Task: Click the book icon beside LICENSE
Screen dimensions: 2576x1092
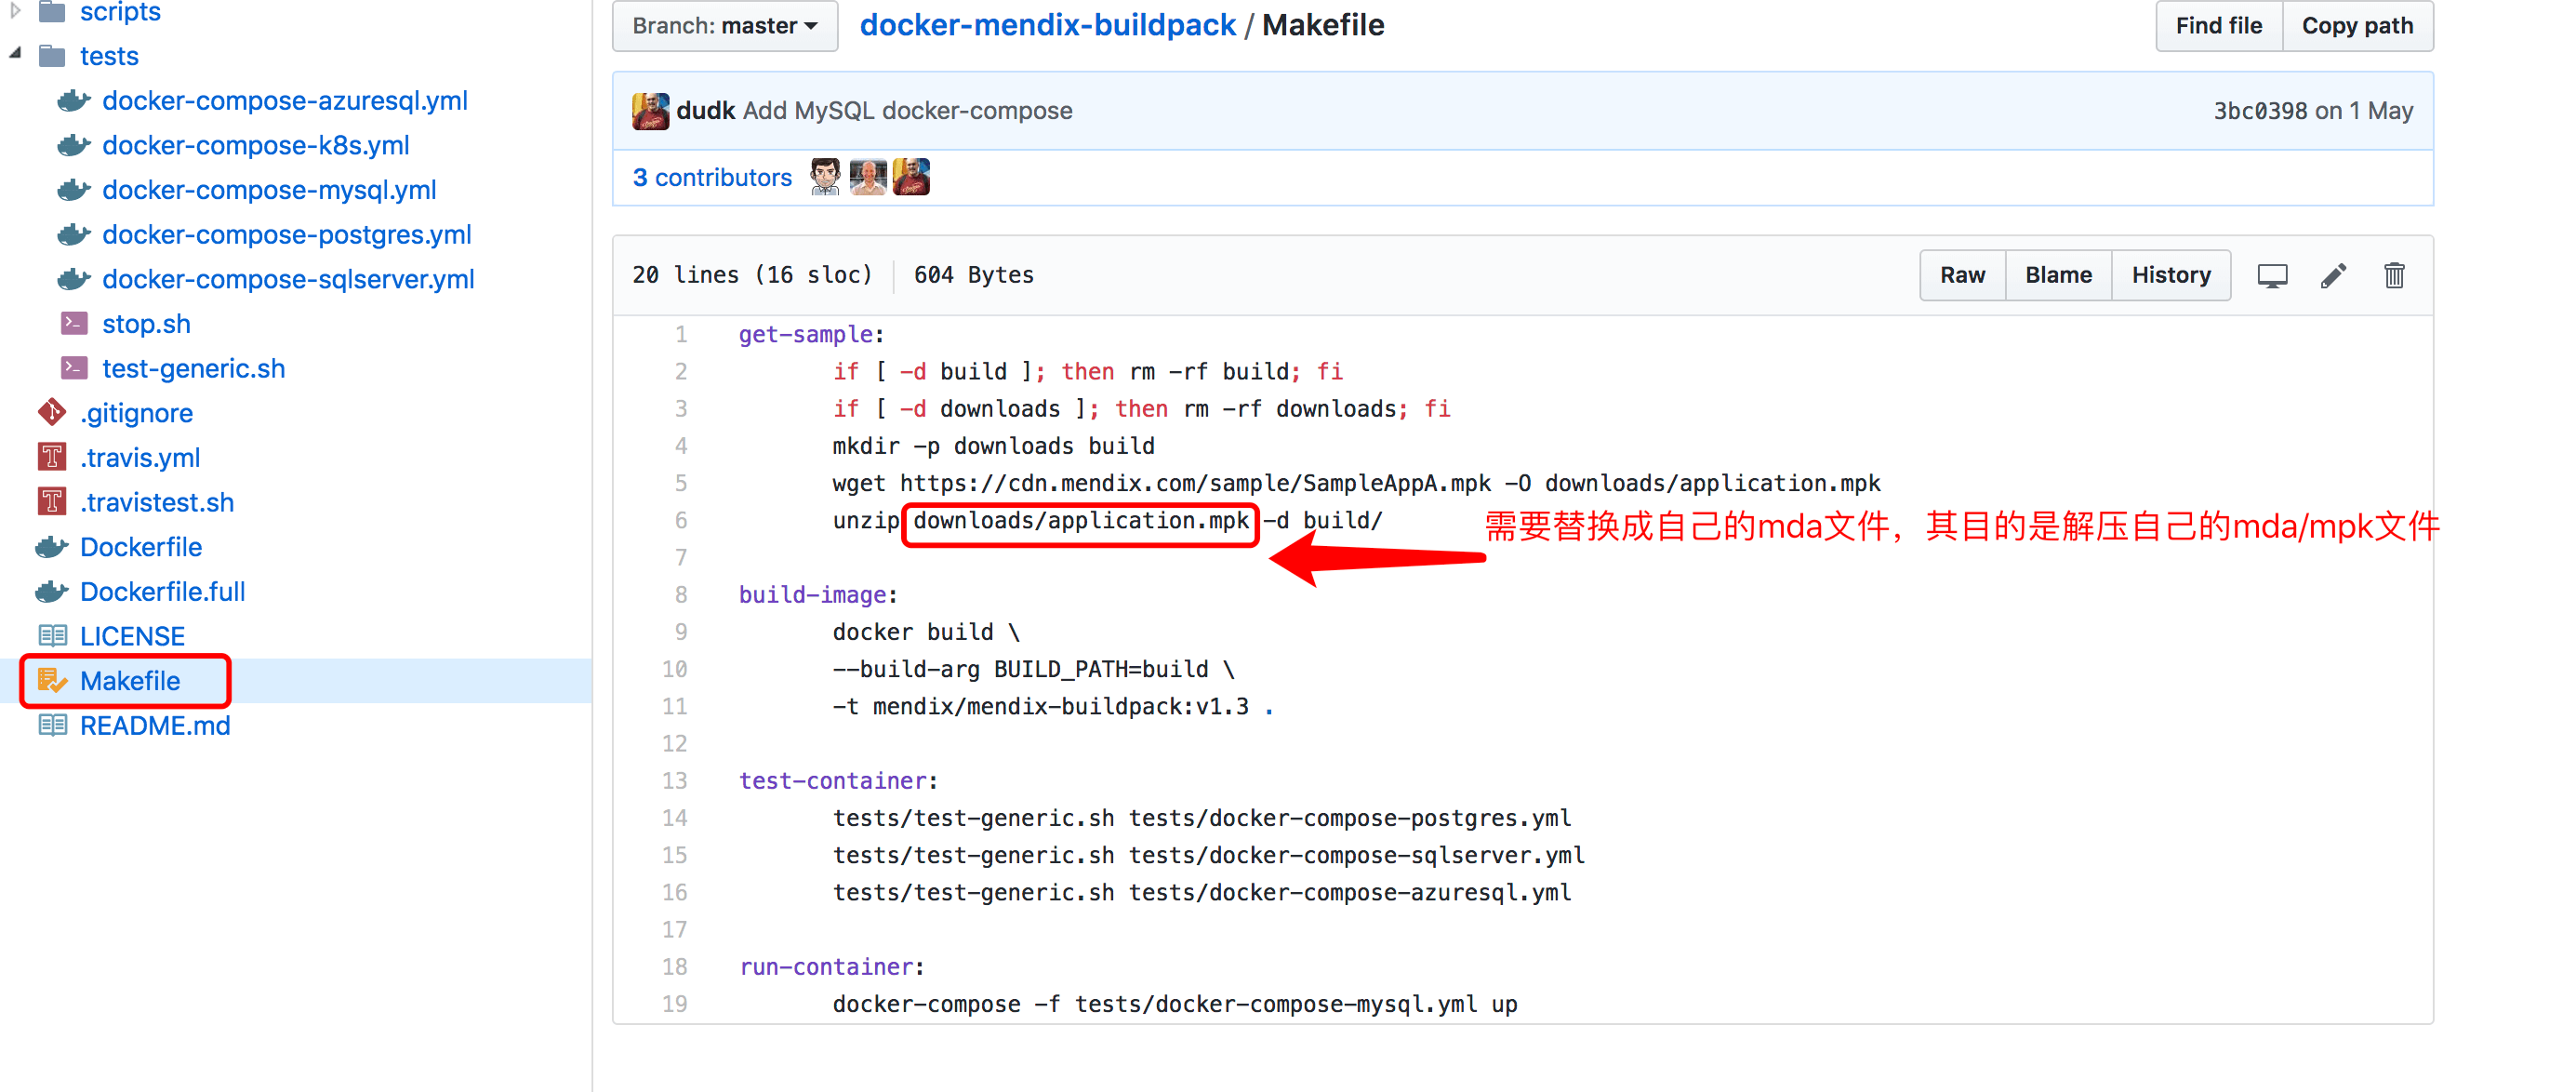Action: point(52,636)
